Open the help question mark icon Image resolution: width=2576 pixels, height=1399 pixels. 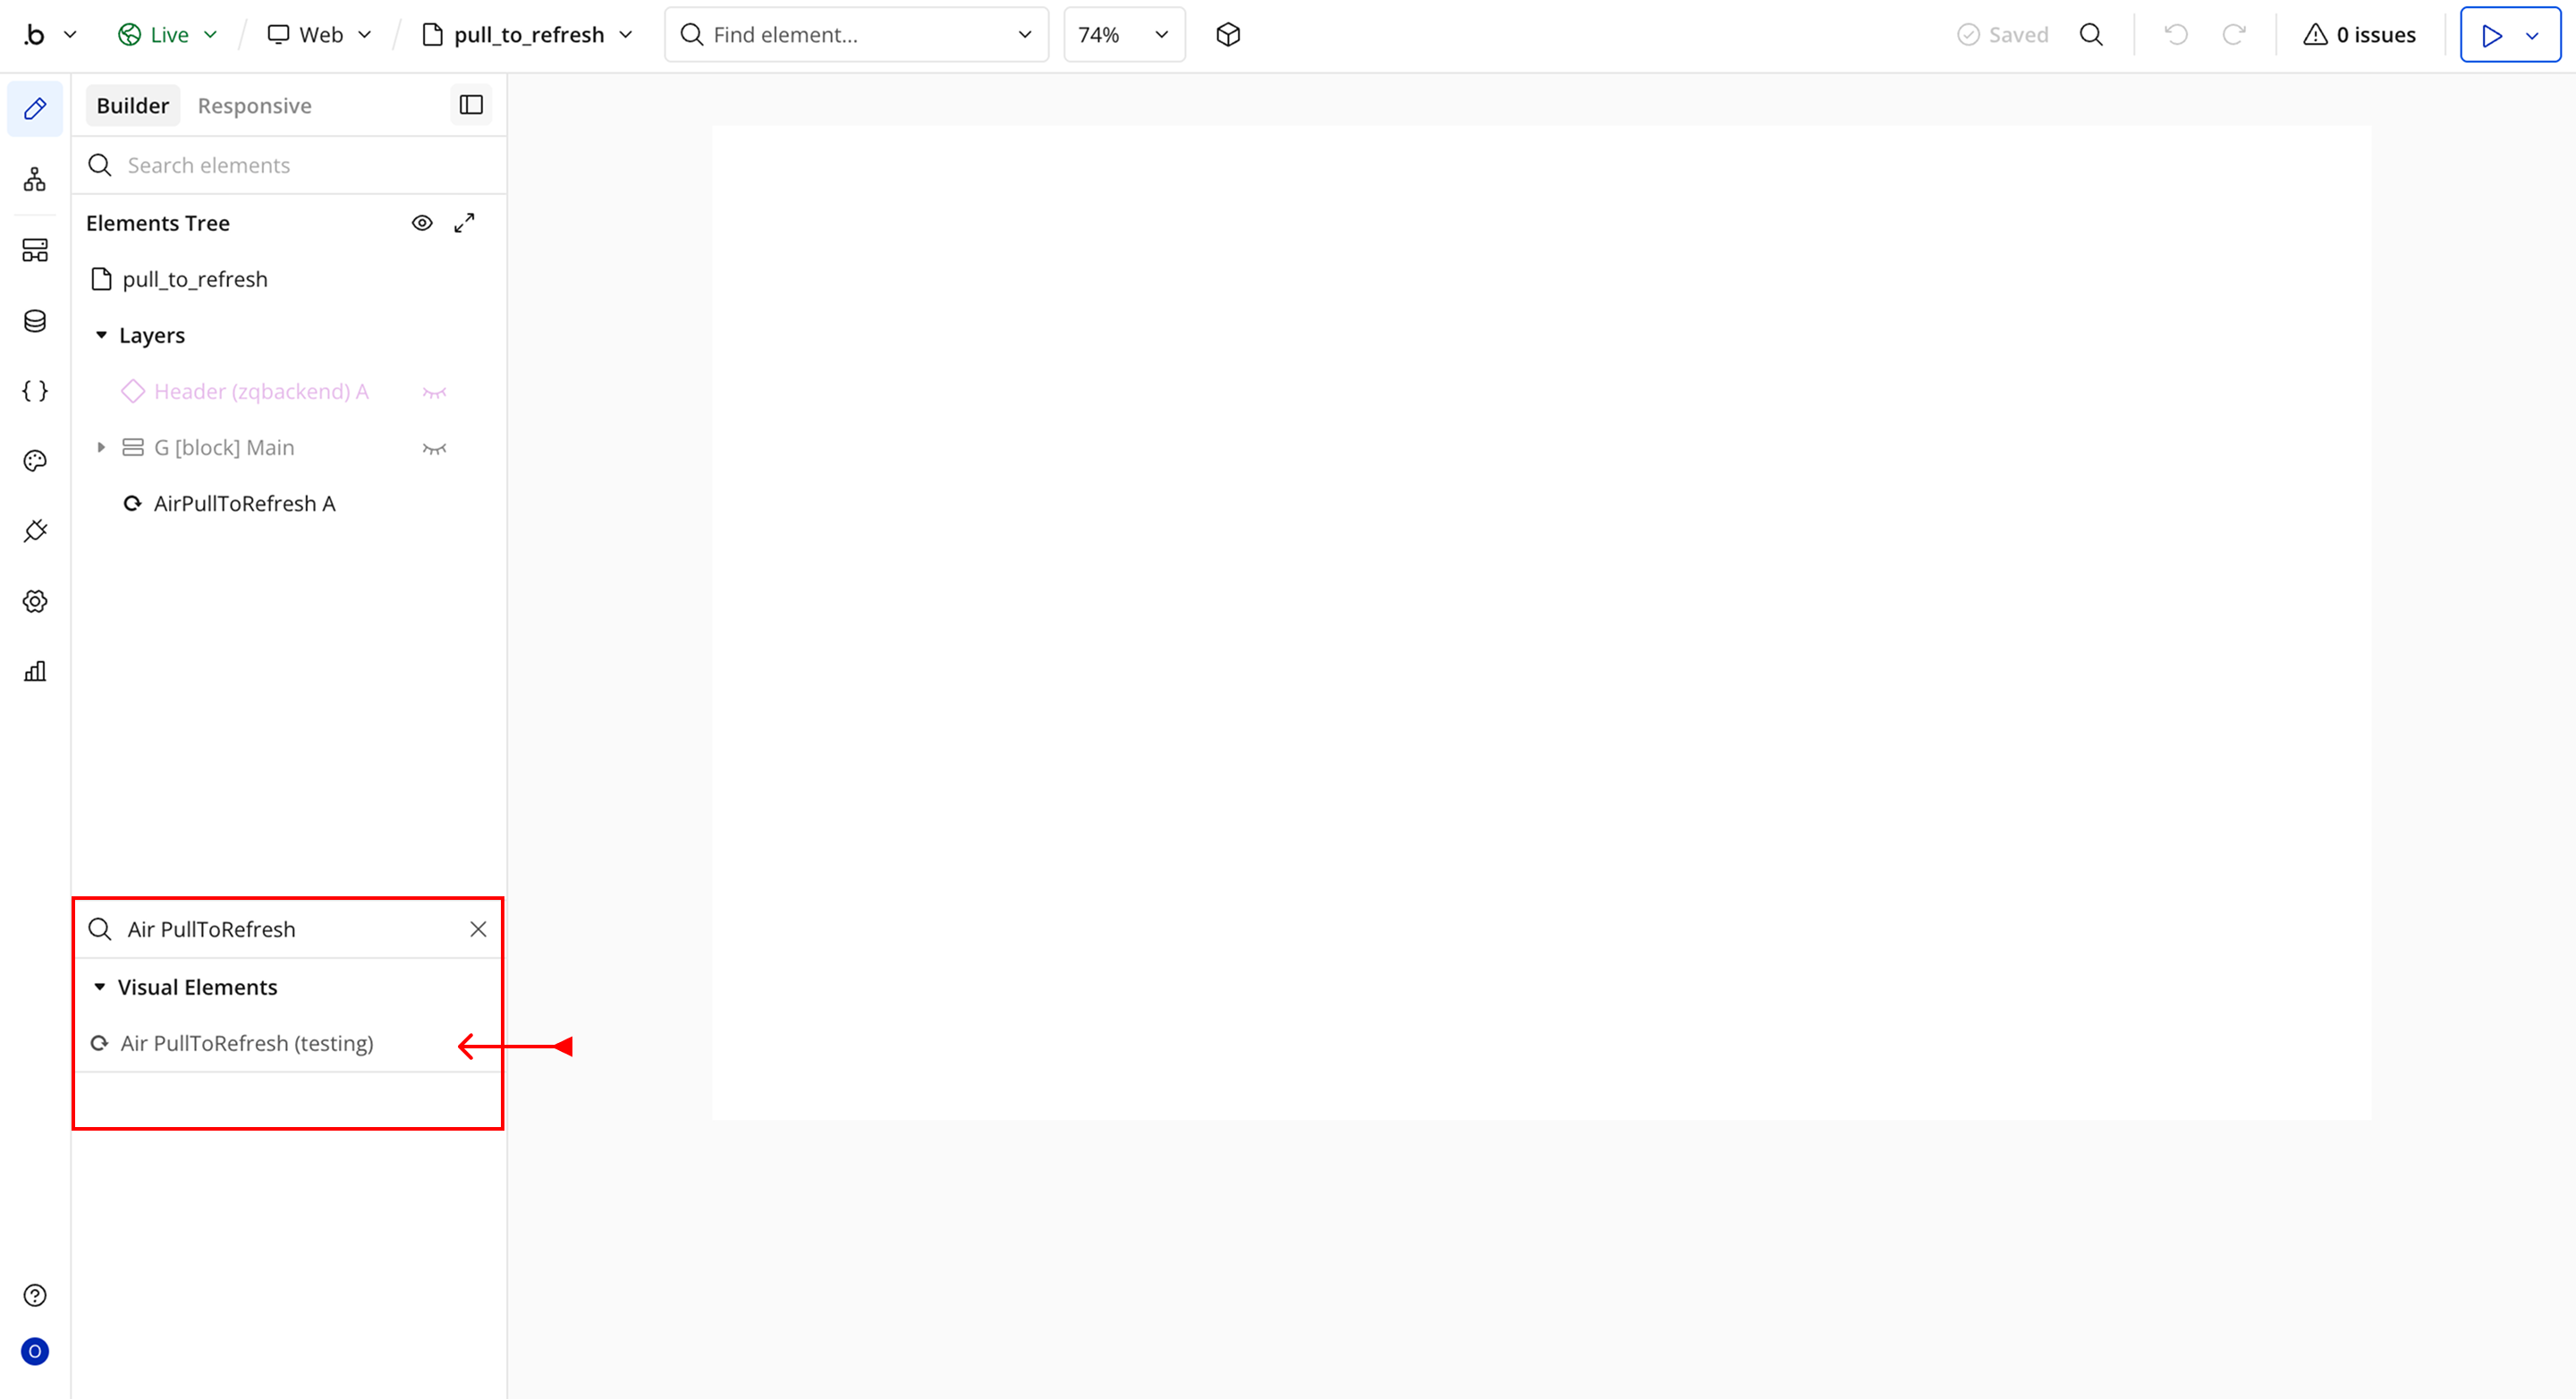[35, 1295]
